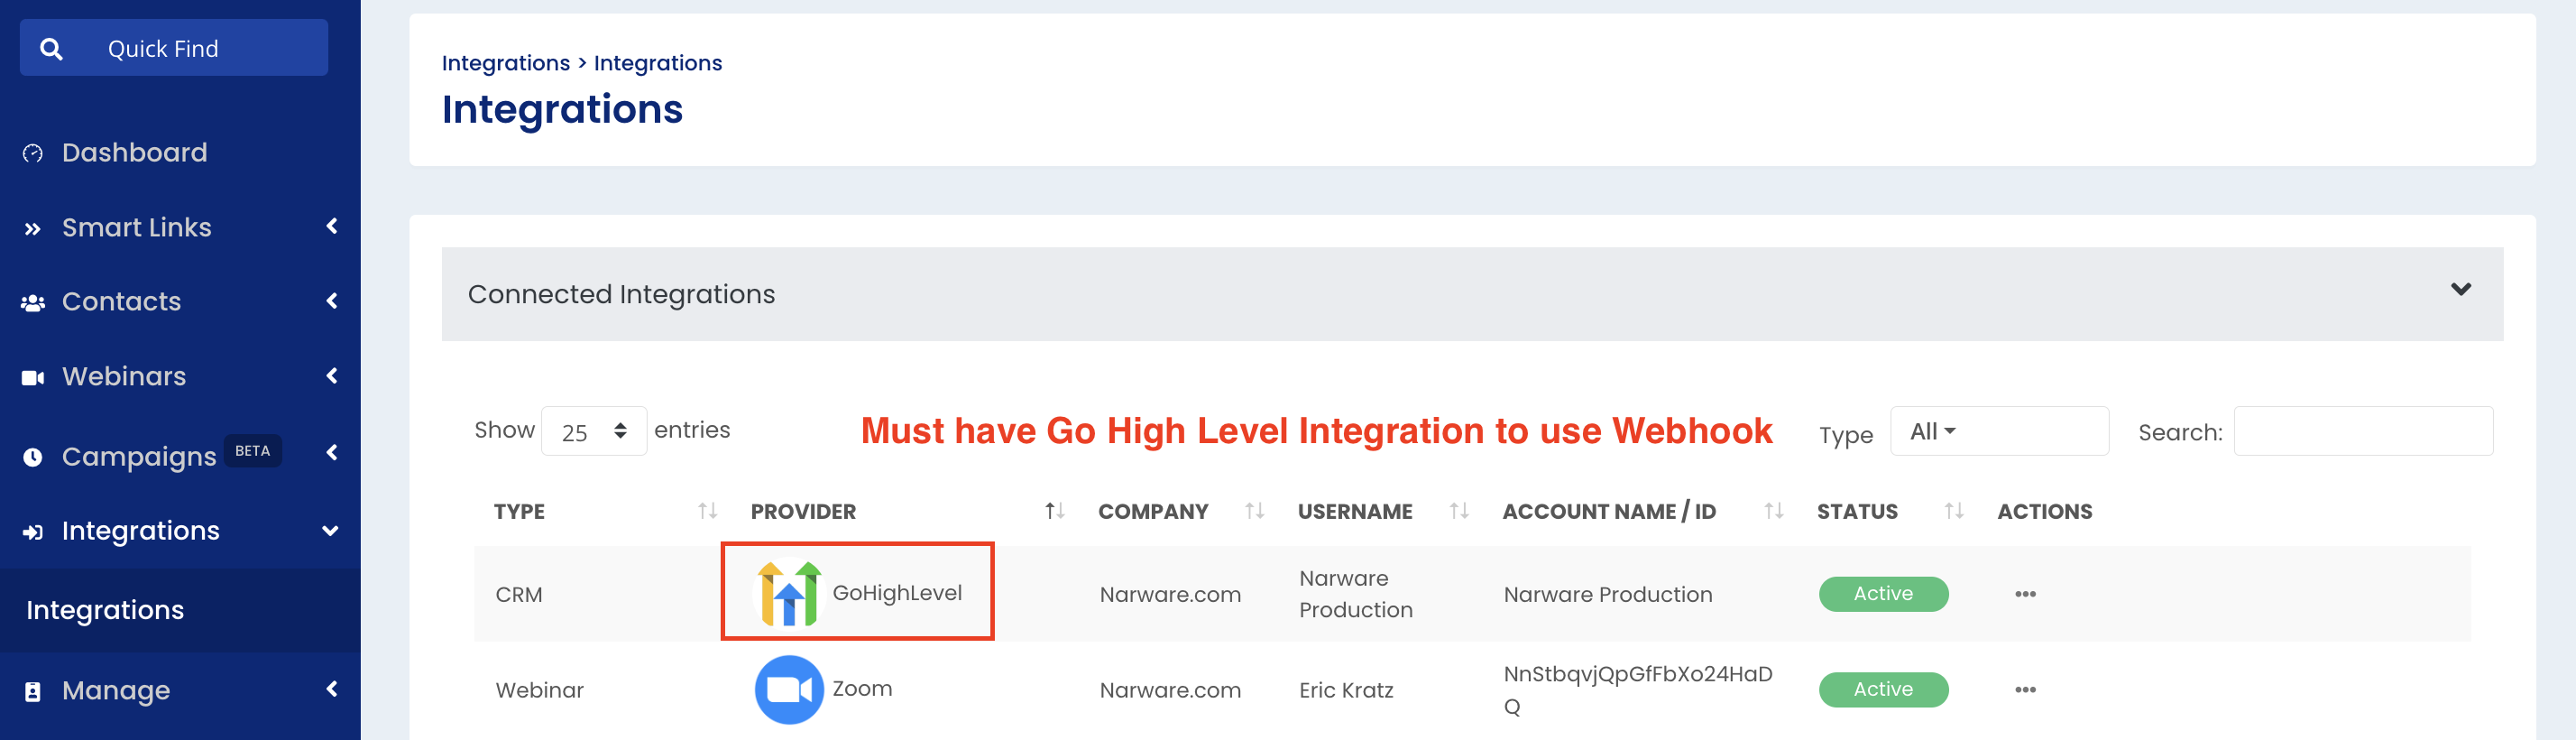The height and width of the screenshot is (740, 2576).
Task: Click the Narware Production username cell
Action: tap(1356, 594)
